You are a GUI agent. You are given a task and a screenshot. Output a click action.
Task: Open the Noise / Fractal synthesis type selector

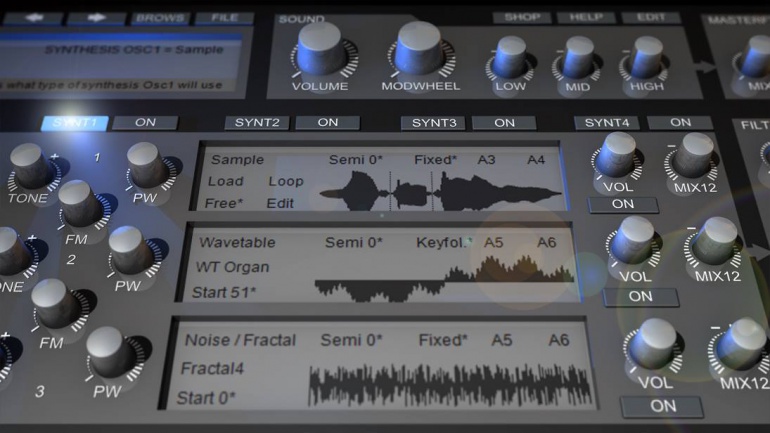(x=241, y=340)
